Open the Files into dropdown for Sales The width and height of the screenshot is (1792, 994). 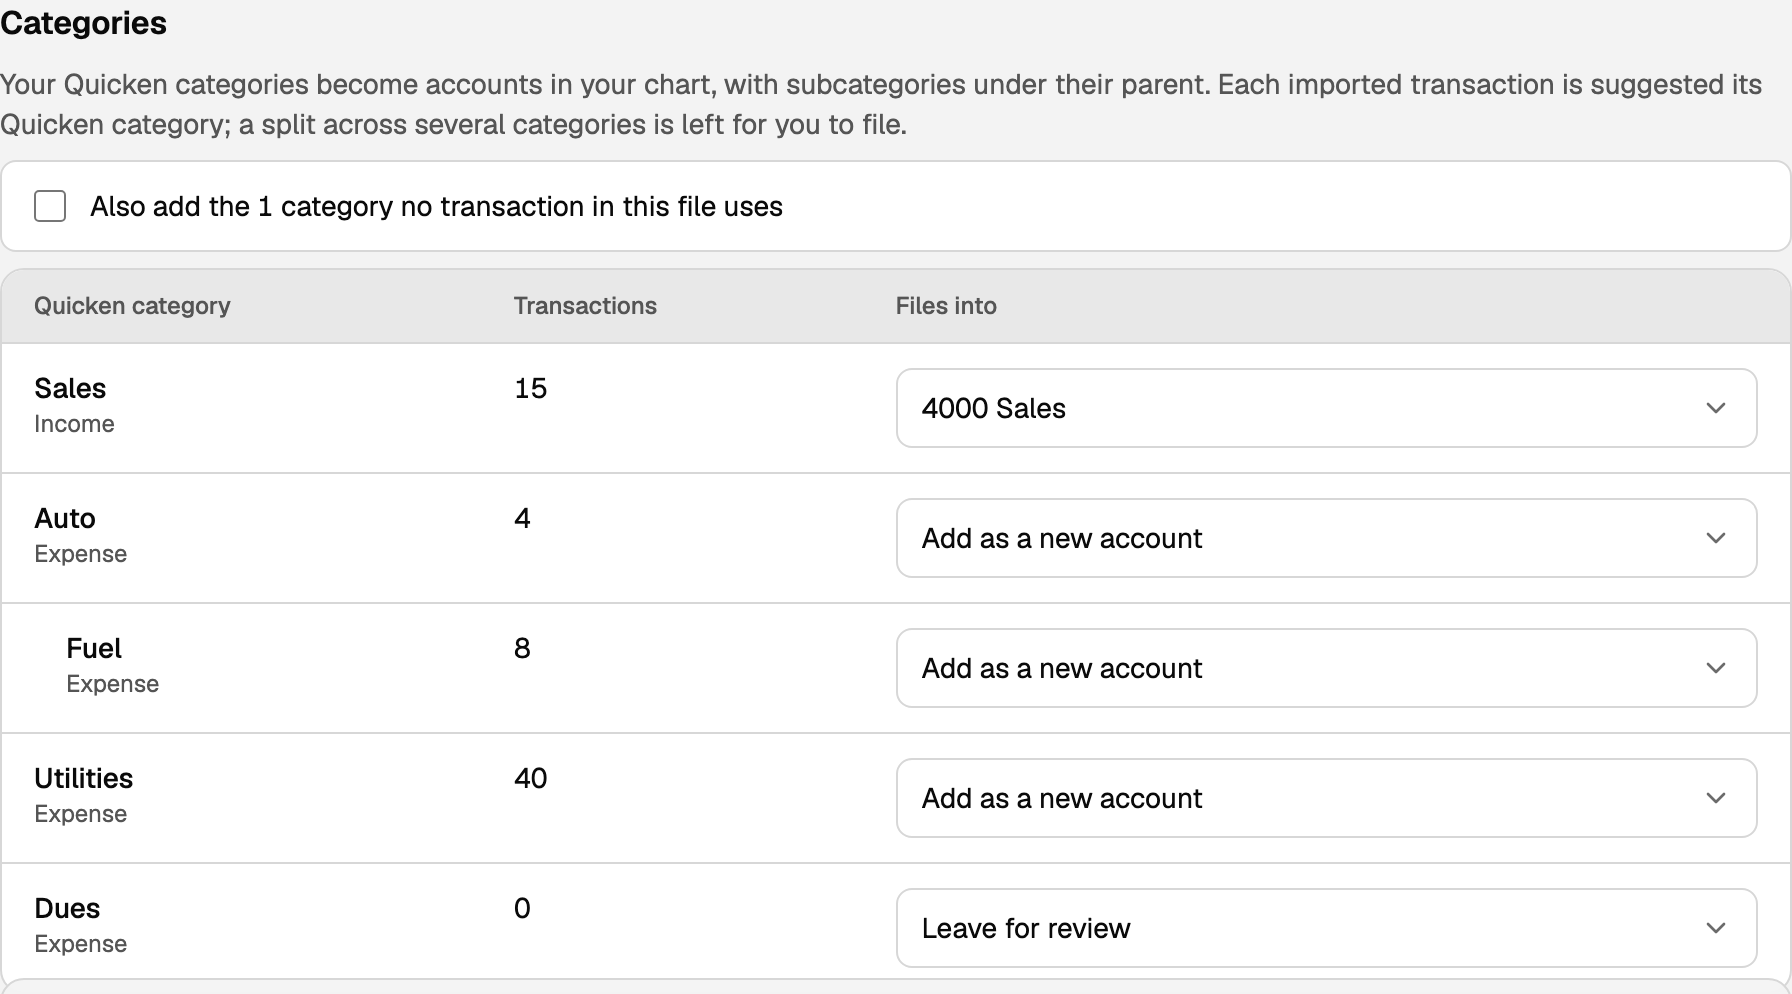1326,408
